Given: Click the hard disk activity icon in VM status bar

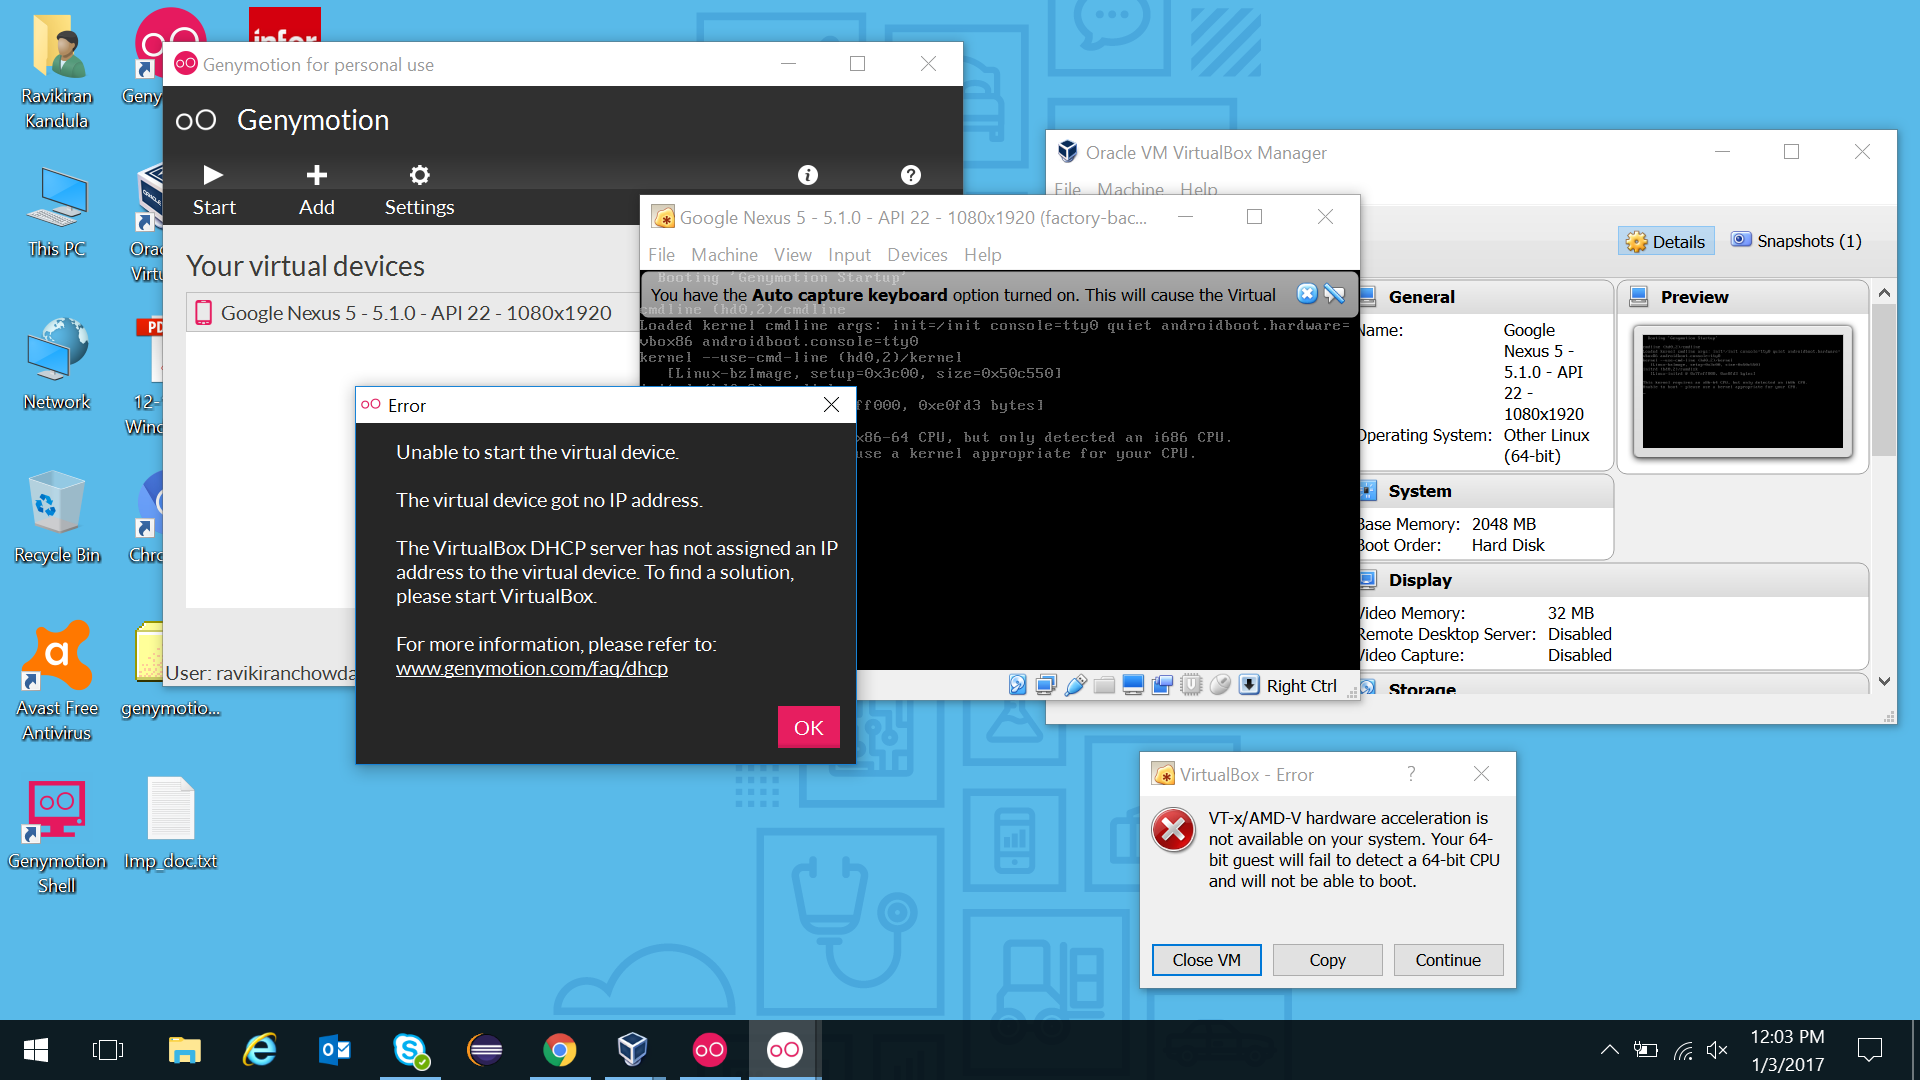Looking at the screenshot, I should [x=1018, y=684].
